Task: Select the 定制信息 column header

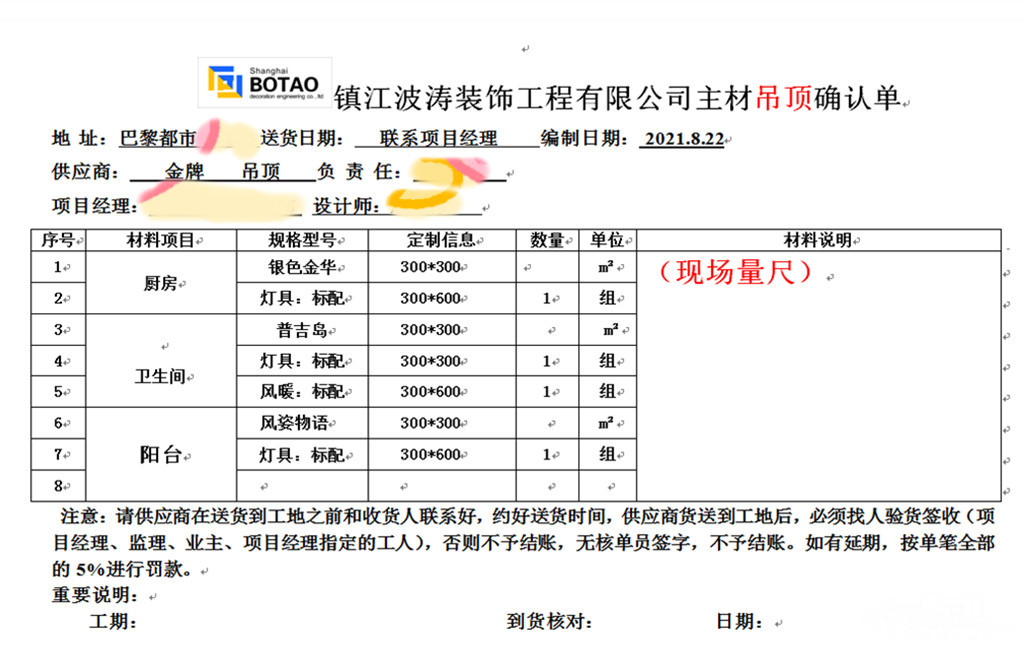Action: 441,240
